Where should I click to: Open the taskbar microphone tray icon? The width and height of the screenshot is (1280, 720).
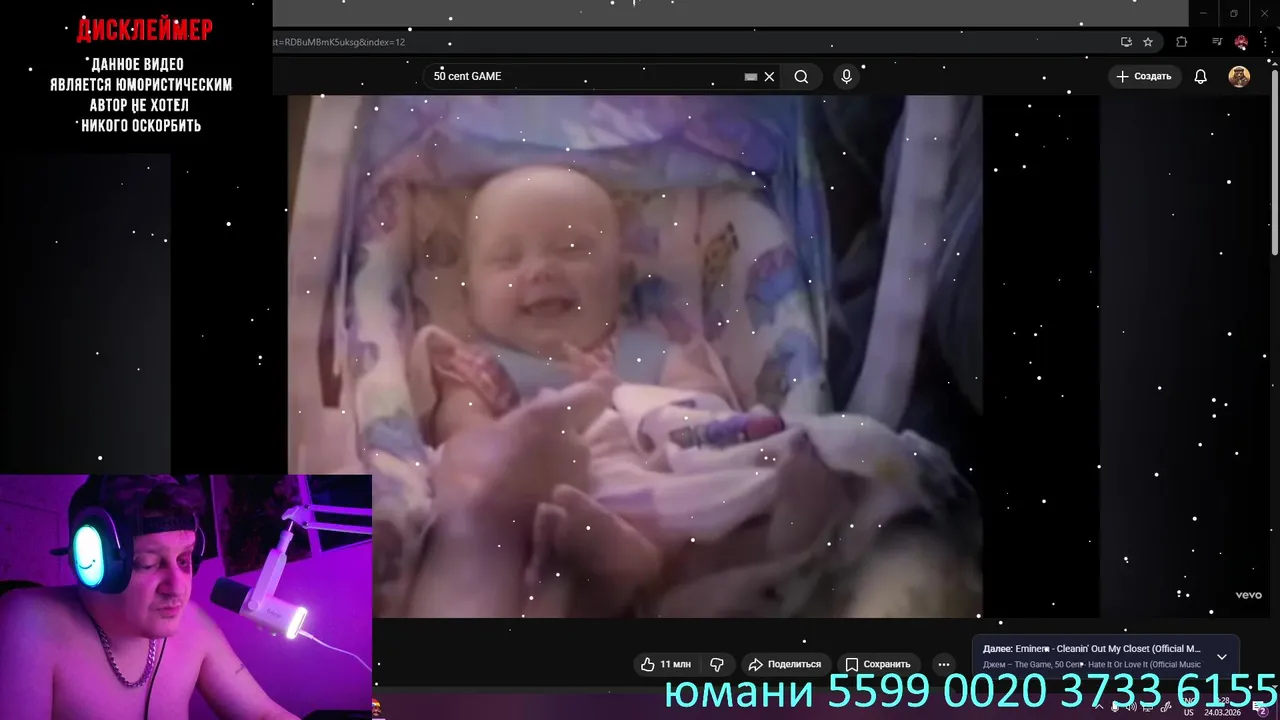(x=1115, y=707)
